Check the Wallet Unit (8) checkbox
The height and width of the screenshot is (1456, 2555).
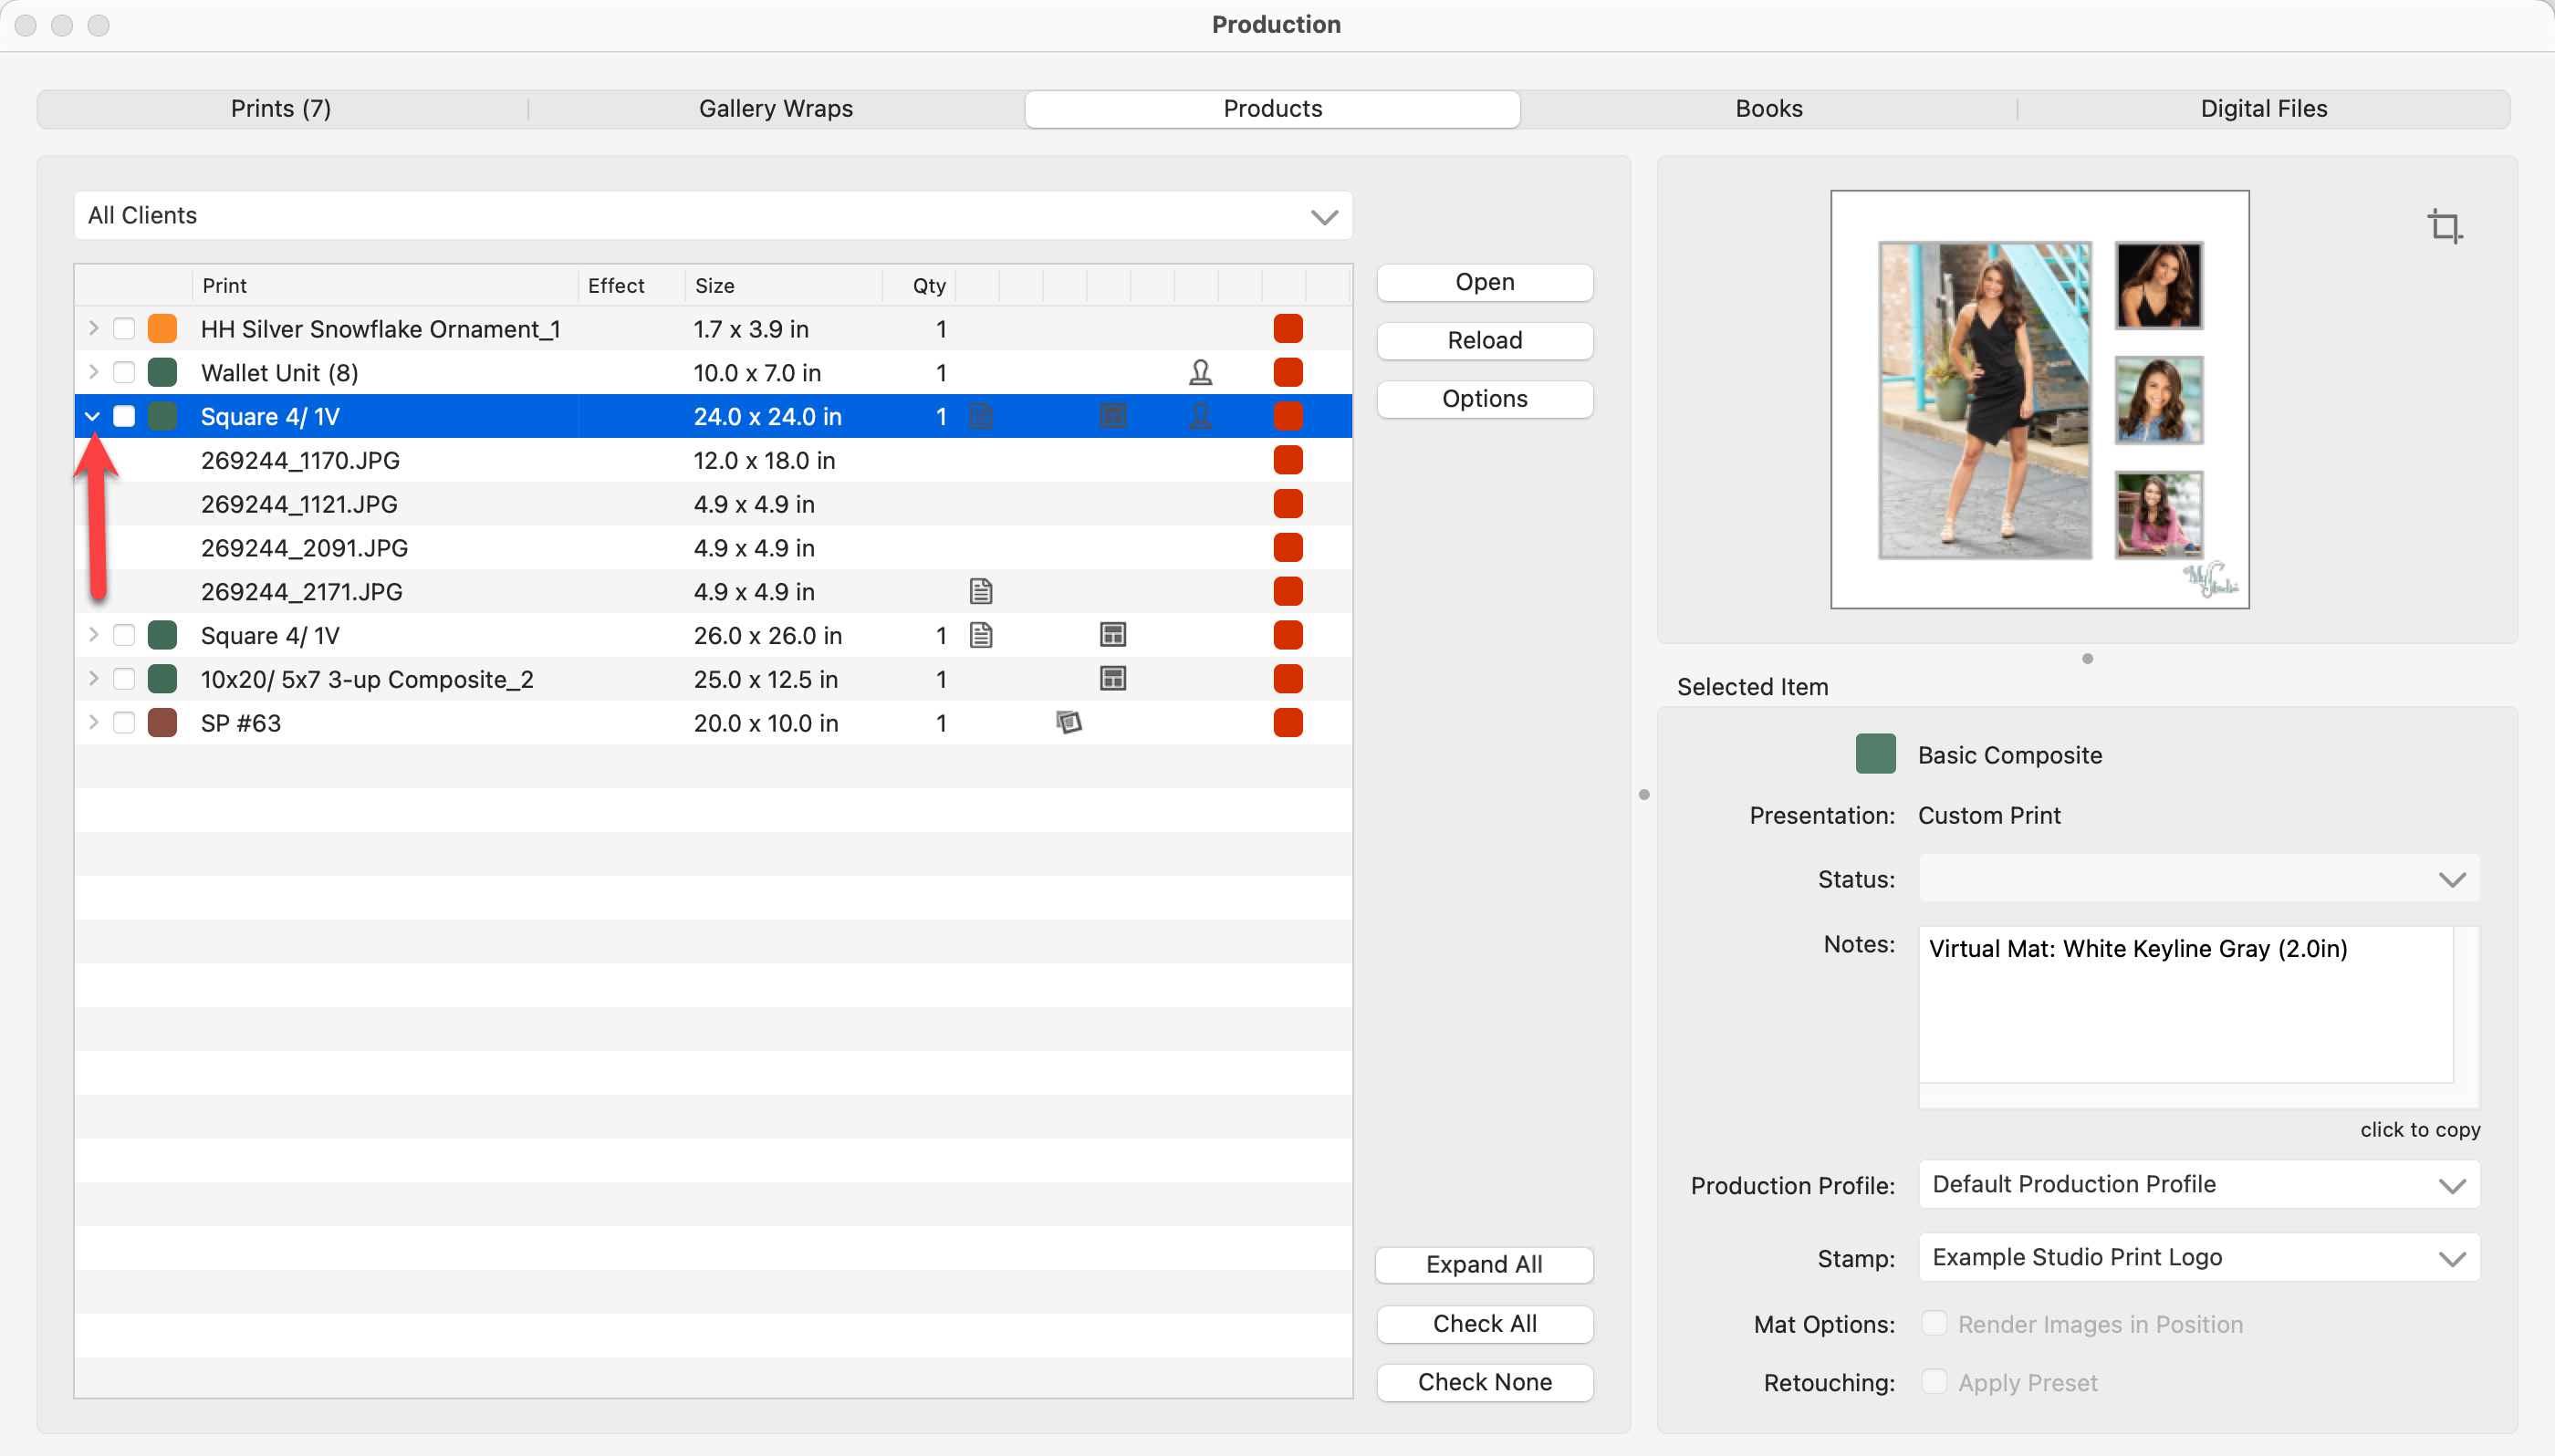pos(124,373)
